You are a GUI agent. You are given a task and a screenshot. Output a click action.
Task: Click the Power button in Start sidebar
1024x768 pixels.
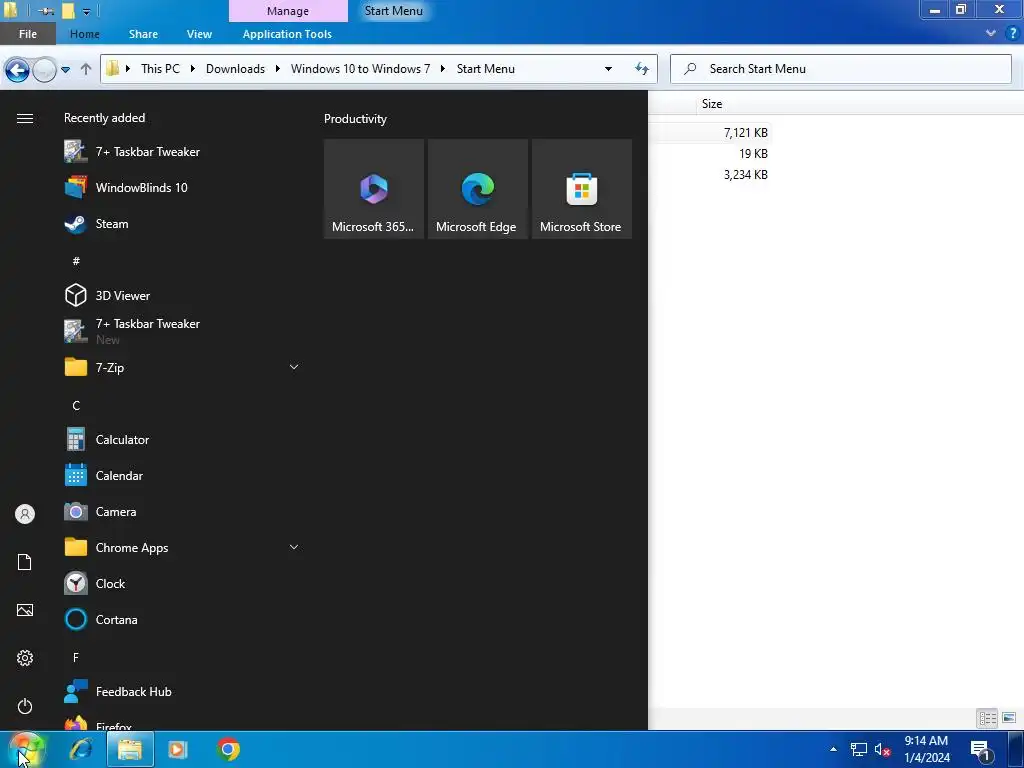[x=25, y=706]
